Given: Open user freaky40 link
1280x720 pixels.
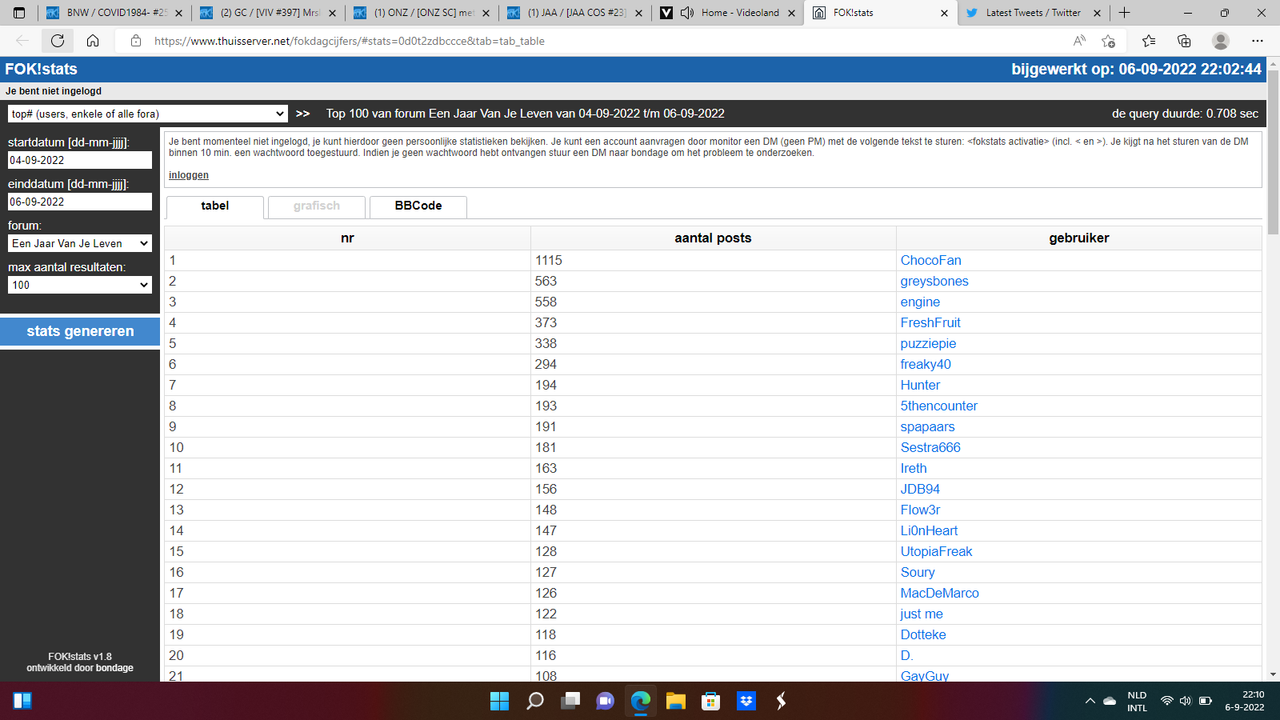Looking at the screenshot, I should tap(926, 364).
